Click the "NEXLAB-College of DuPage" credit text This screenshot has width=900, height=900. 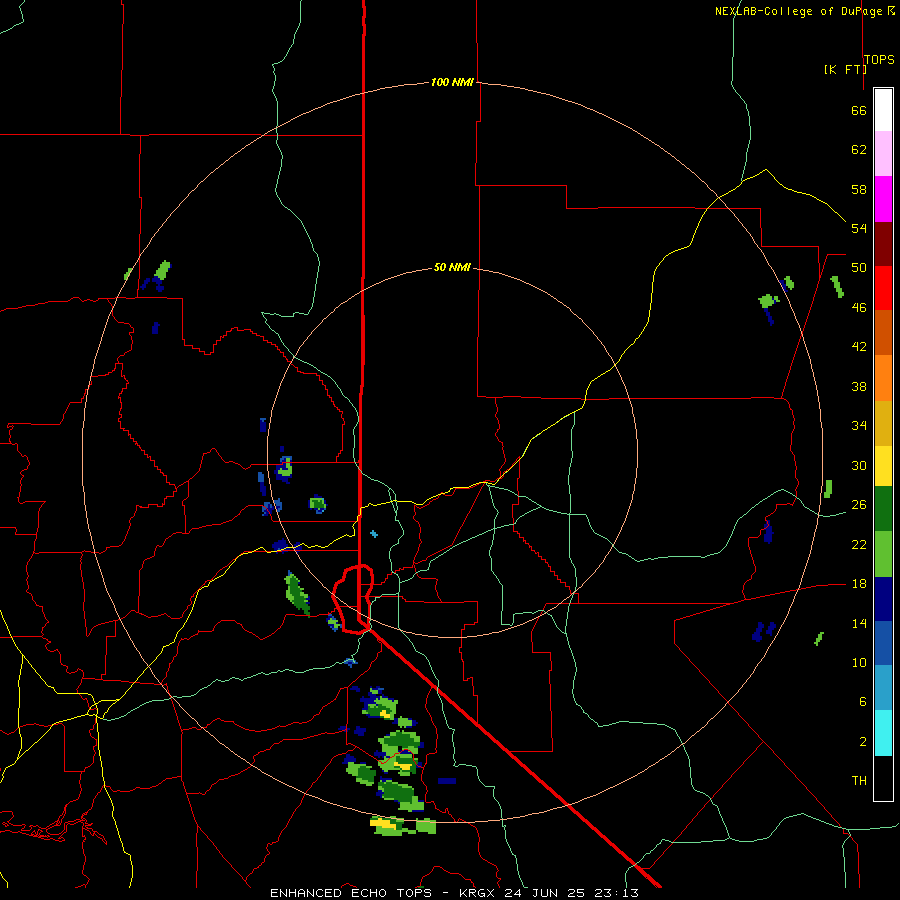798,11
